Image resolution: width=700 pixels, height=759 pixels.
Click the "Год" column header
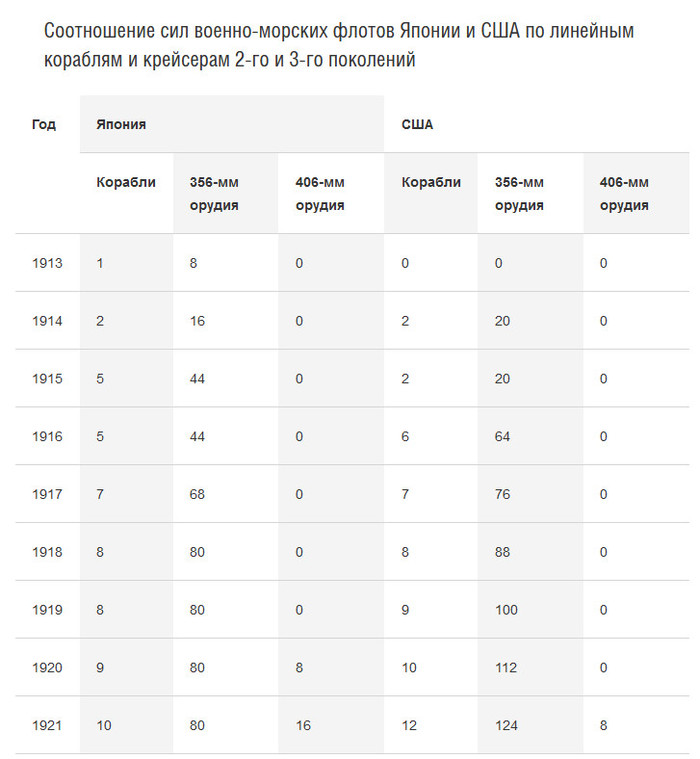point(44,125)
